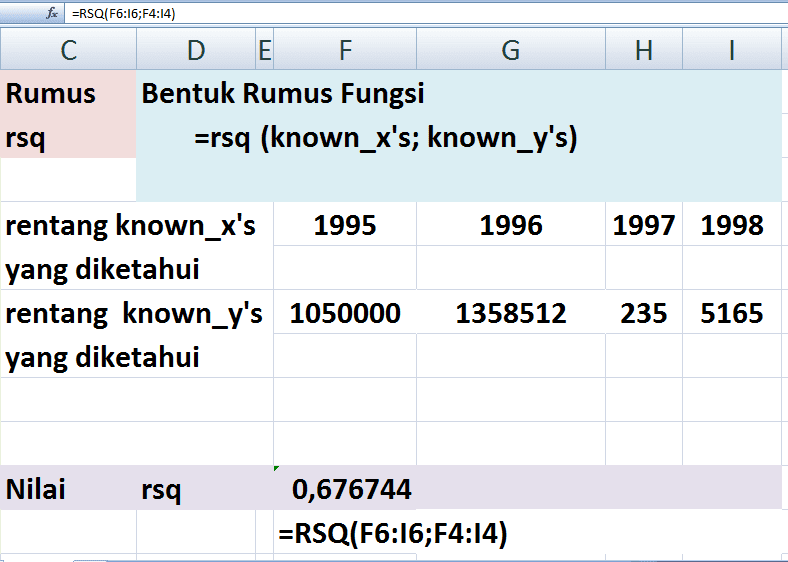The image size is (788, 562).
Task: Click the rentang known_x's label cell
Action: pyautogui.click(x=137, y=225)
